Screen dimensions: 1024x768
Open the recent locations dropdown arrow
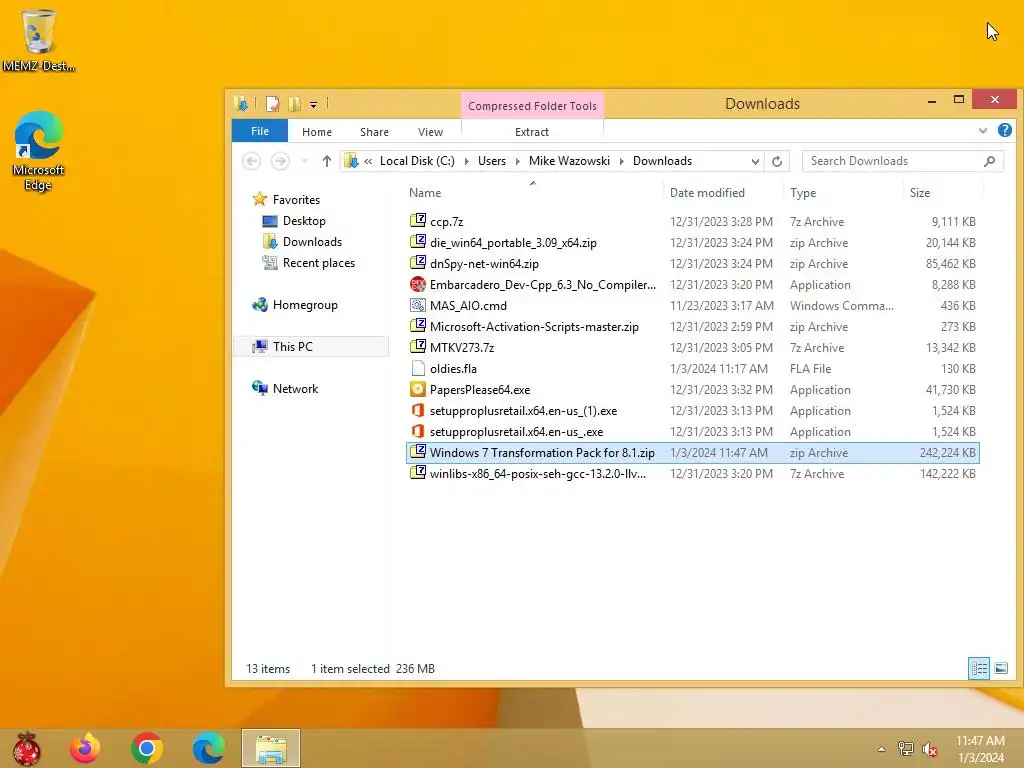(304, 161)
